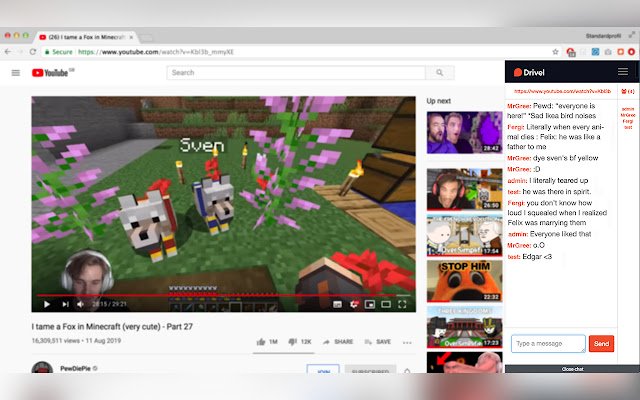Screen dimensions: 640x400
Task: Click the message 'Everyone liked that'
Action: tap(560, 234)
